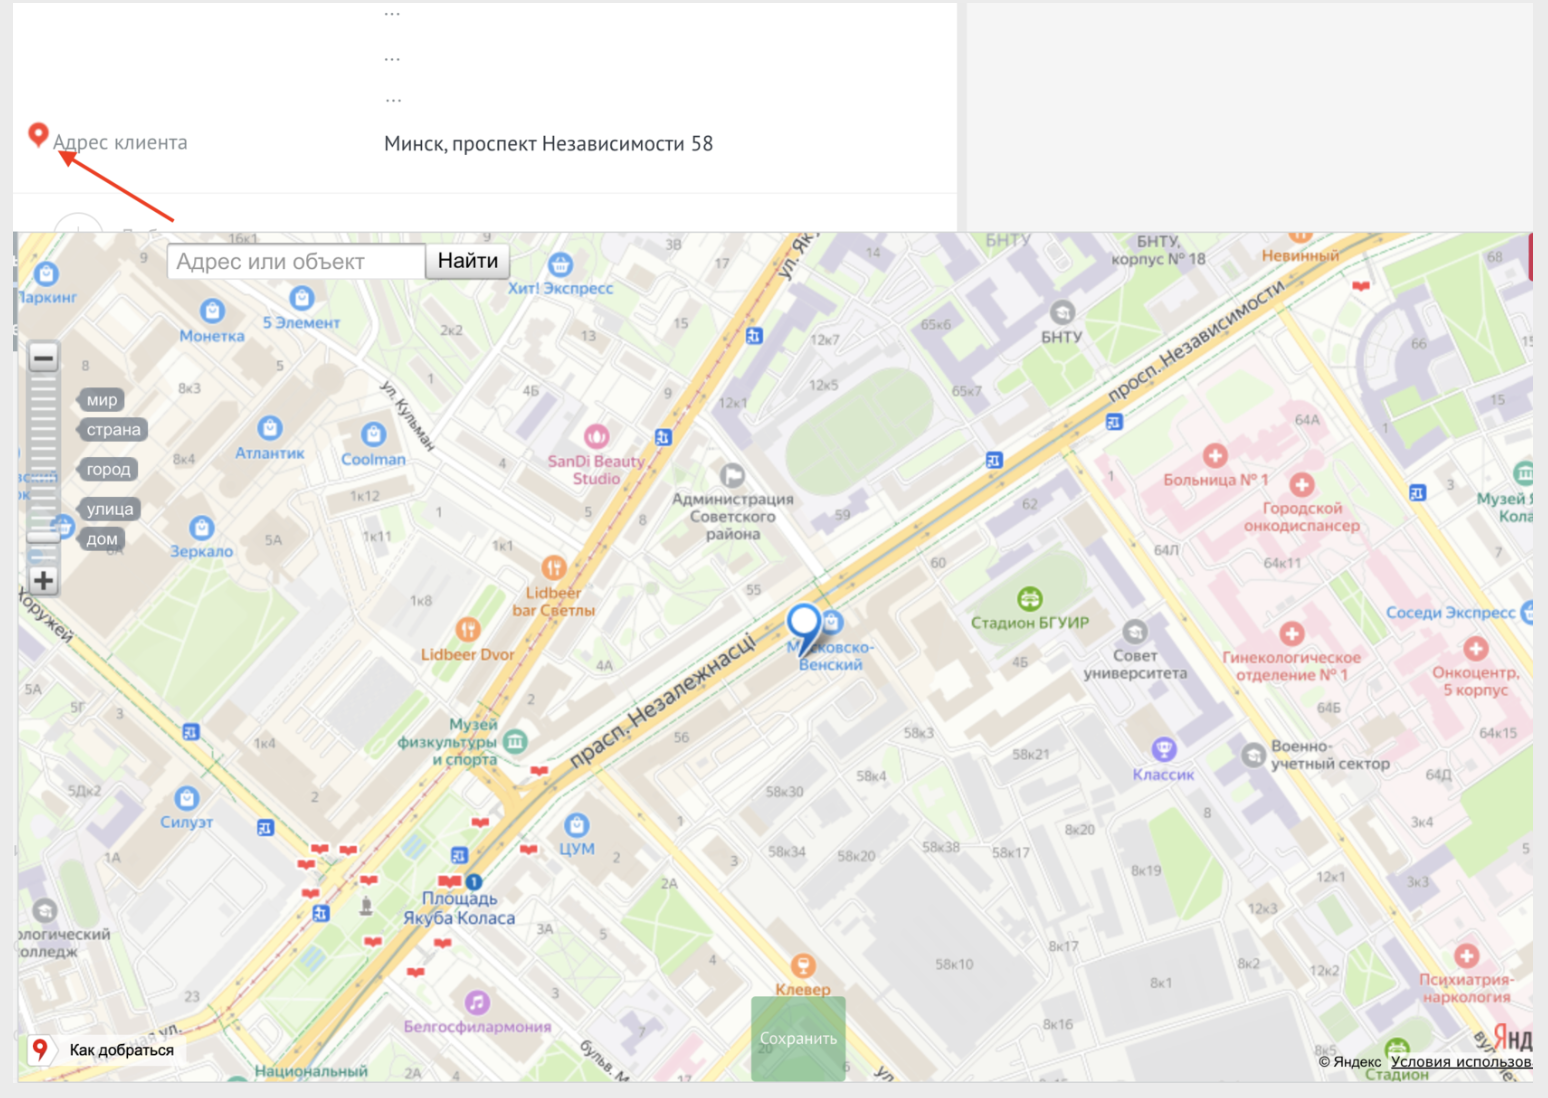Image resolution: width=1548 pixels, height=1098 pixels.
Task: Click the Атлантик shop icon
Action: 269,428
